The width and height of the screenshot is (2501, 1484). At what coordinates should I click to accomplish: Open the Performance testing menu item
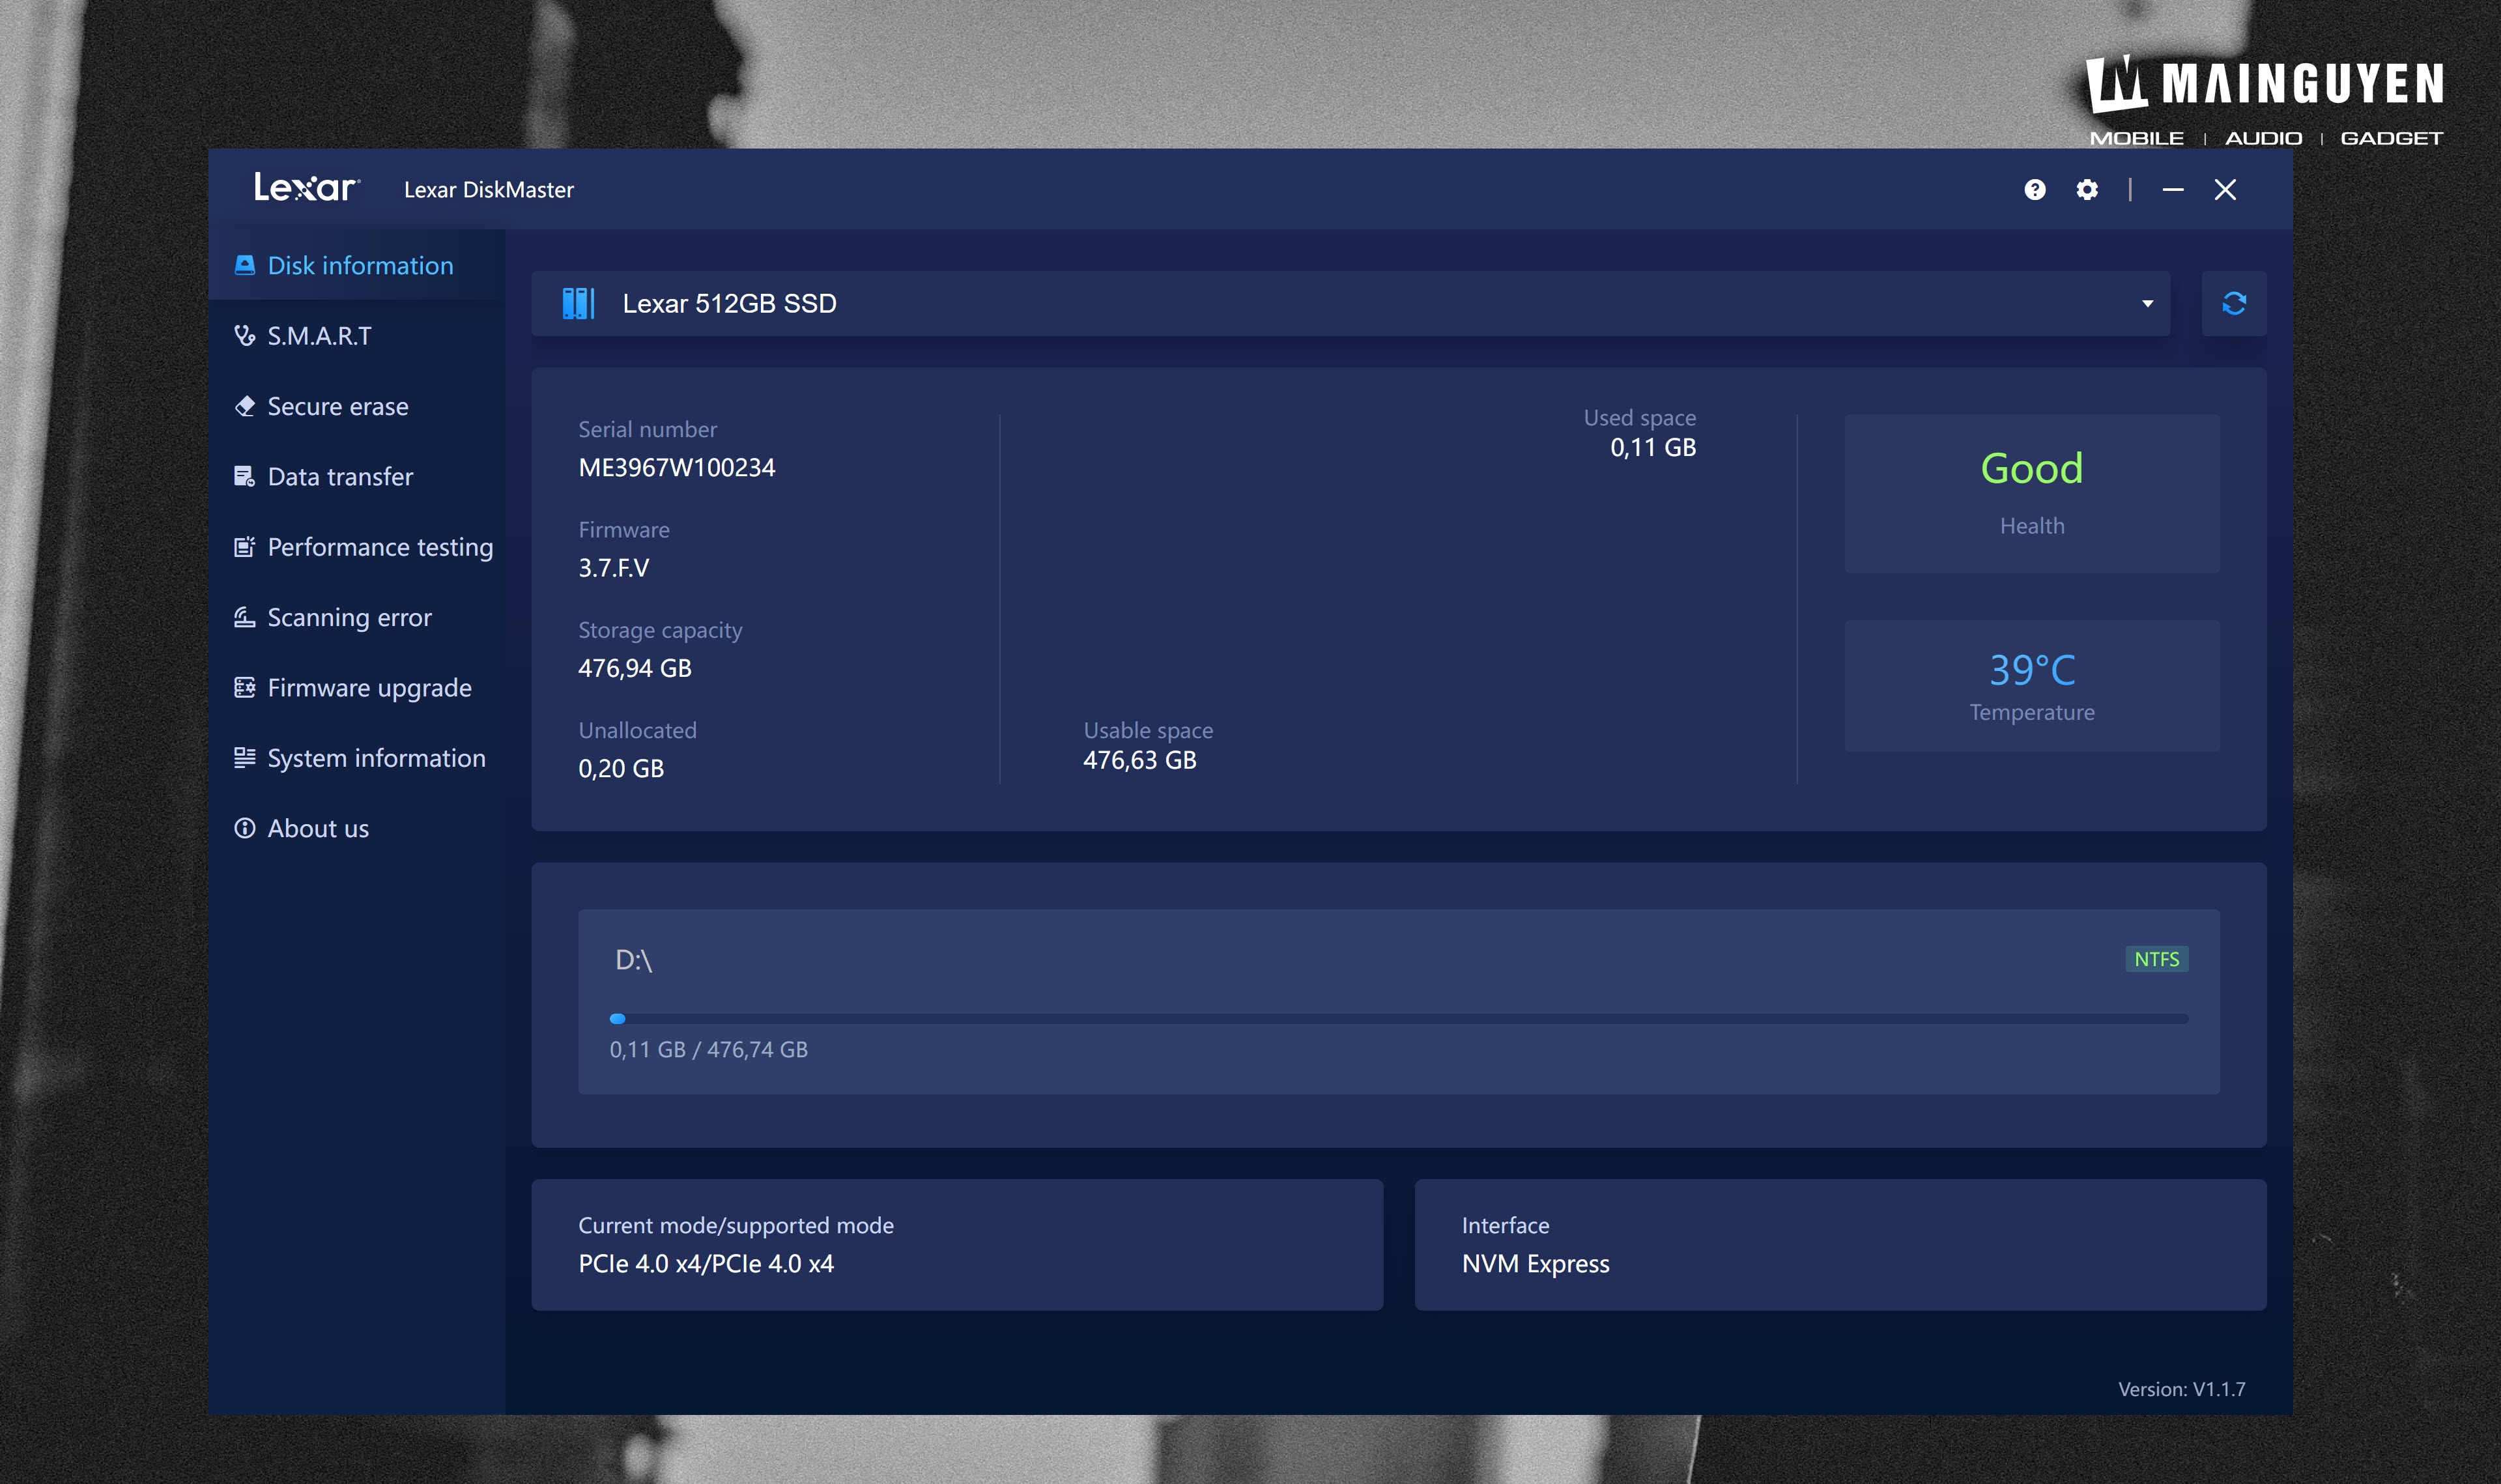point(379,547)
